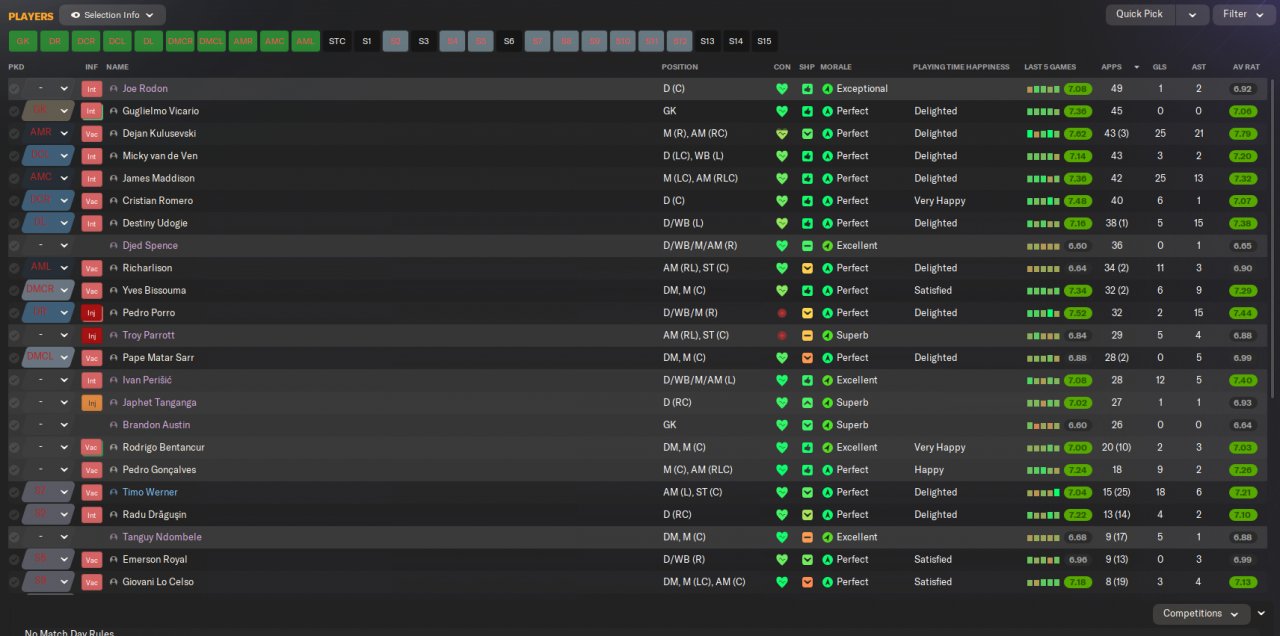Image resolution: width=1280 pixels, height=636 pixels.
Task: Open the AMR position selector for Dejan Kulusevski
Action: click(50, 134)
